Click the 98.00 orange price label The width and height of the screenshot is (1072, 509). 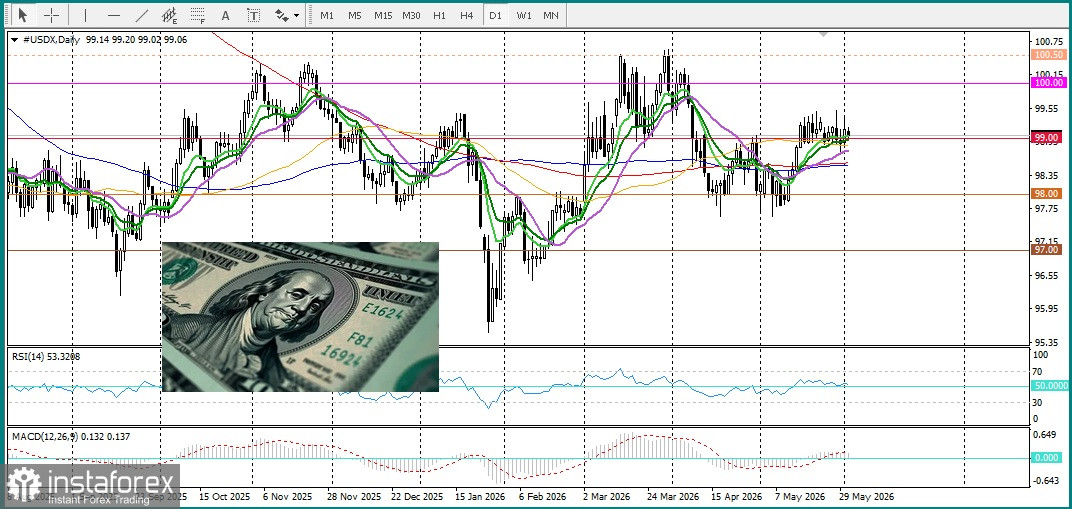[x=1047, y=194]
